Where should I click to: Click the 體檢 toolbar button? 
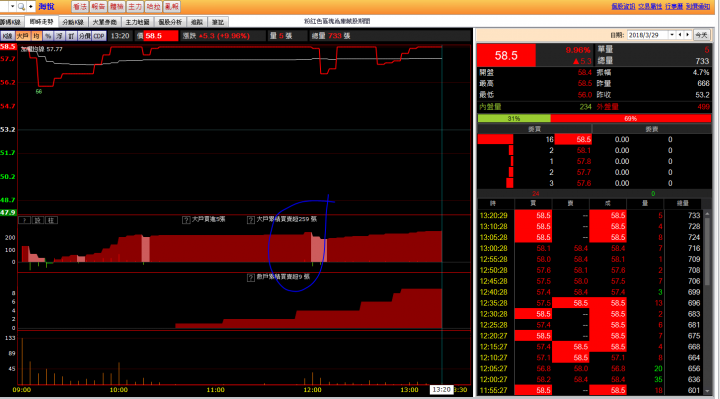click(117, 6)
